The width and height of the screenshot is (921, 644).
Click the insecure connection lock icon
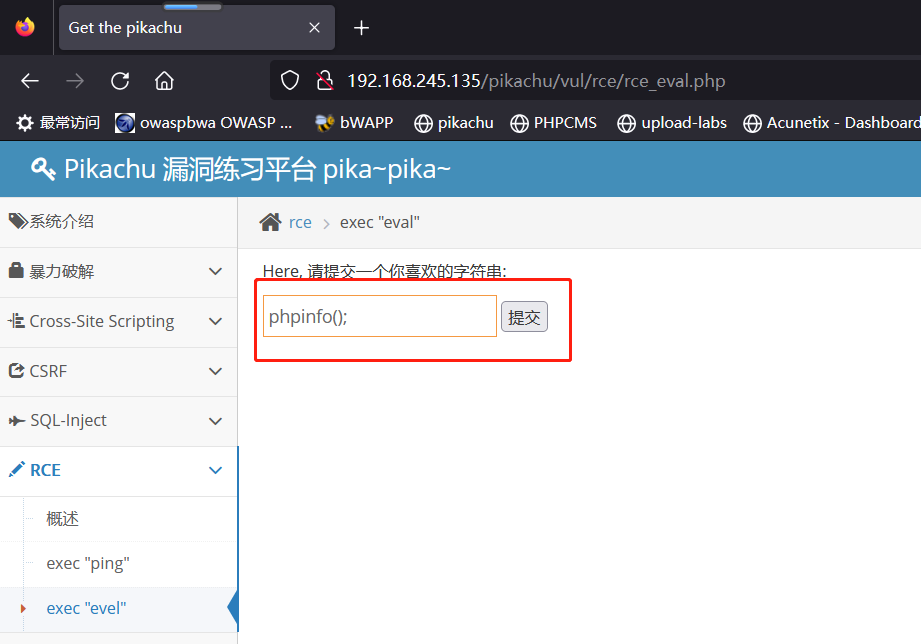pos(324,80)
